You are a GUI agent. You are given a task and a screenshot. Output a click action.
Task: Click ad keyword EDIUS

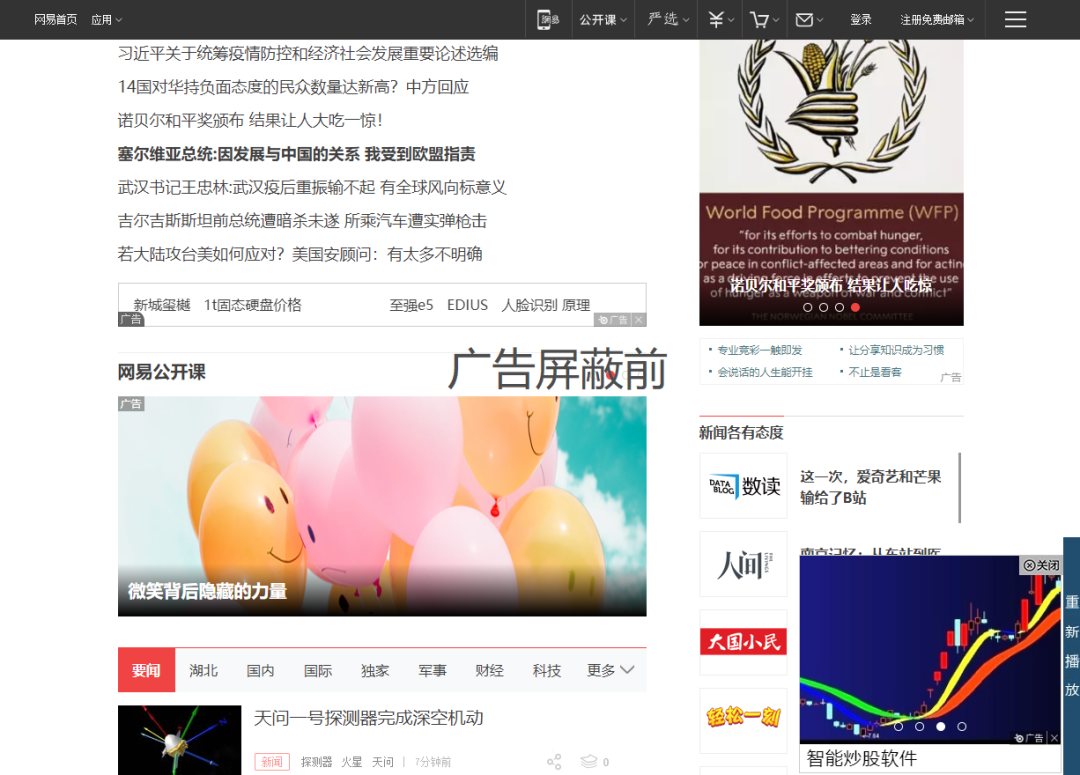(467, 305)
